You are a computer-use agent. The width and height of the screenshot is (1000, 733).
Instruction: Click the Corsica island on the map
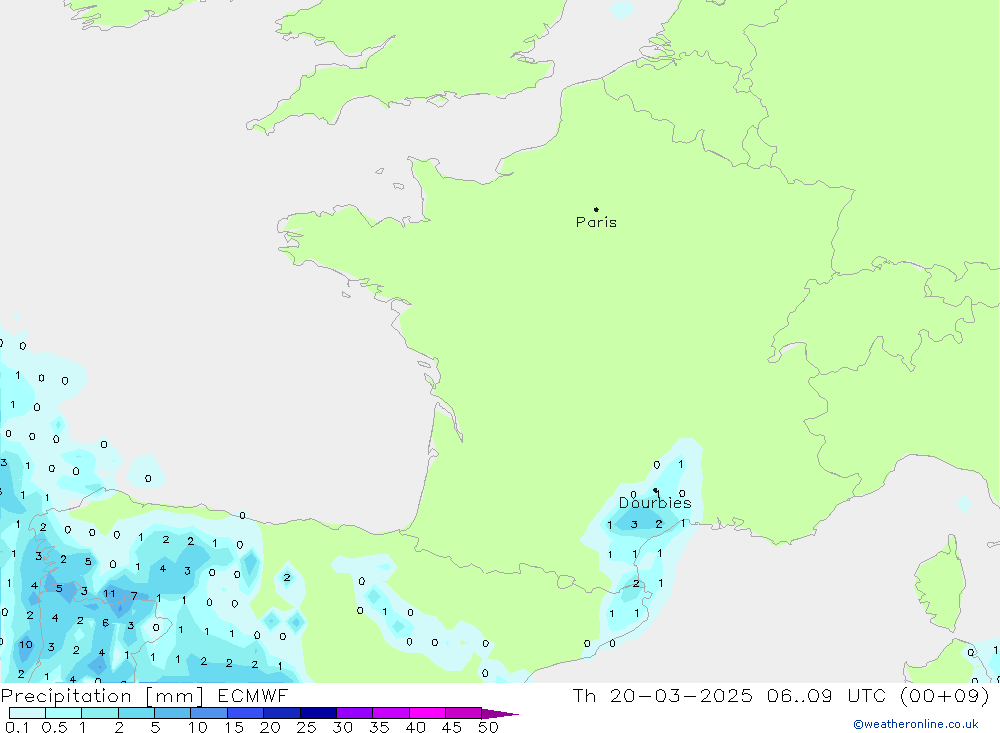pos(941,584)
